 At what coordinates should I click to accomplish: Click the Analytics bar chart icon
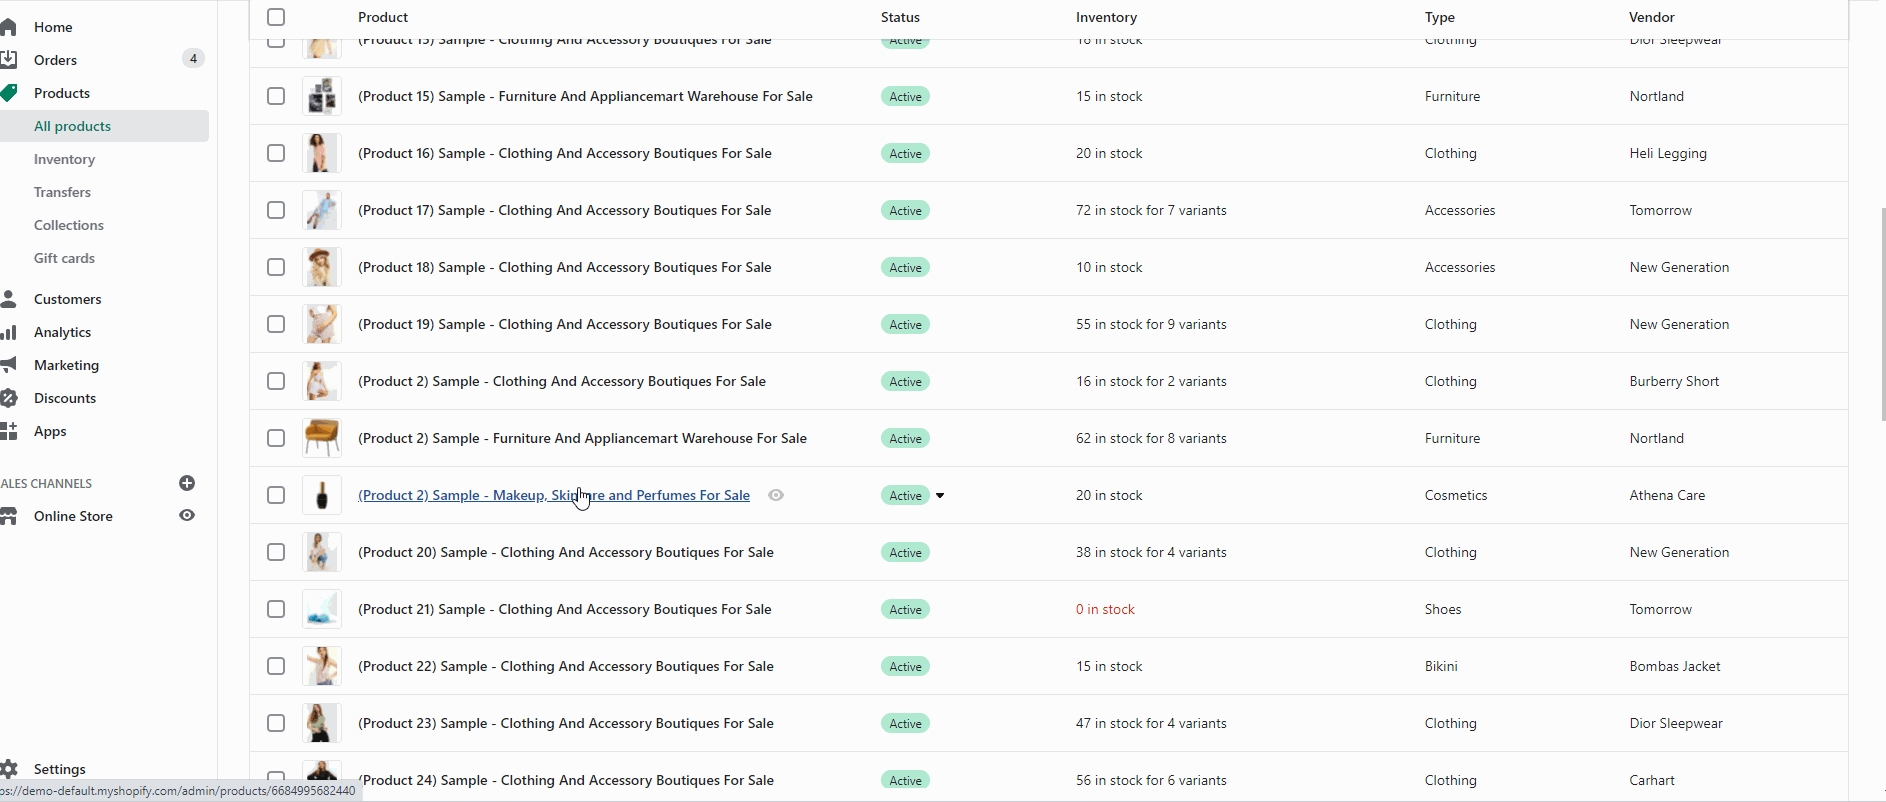(9, 332)
